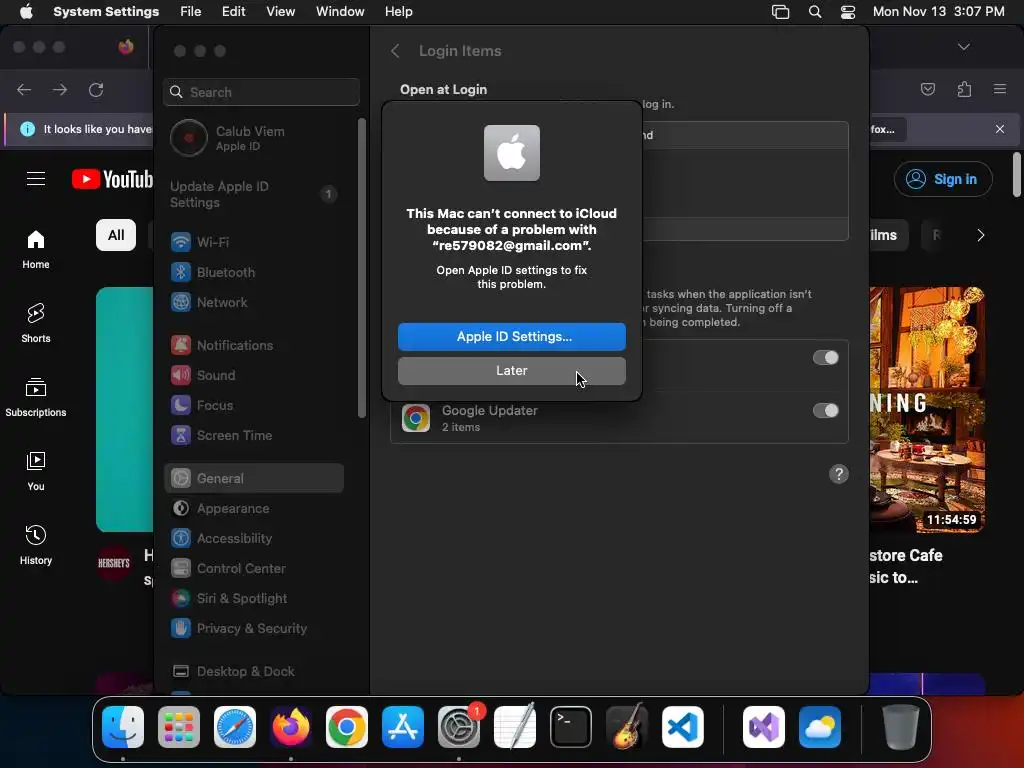Image resolution: width=1024 pixels, height=768 pixels.
Task: Open Control Center settings
Action: coord(254,568)
